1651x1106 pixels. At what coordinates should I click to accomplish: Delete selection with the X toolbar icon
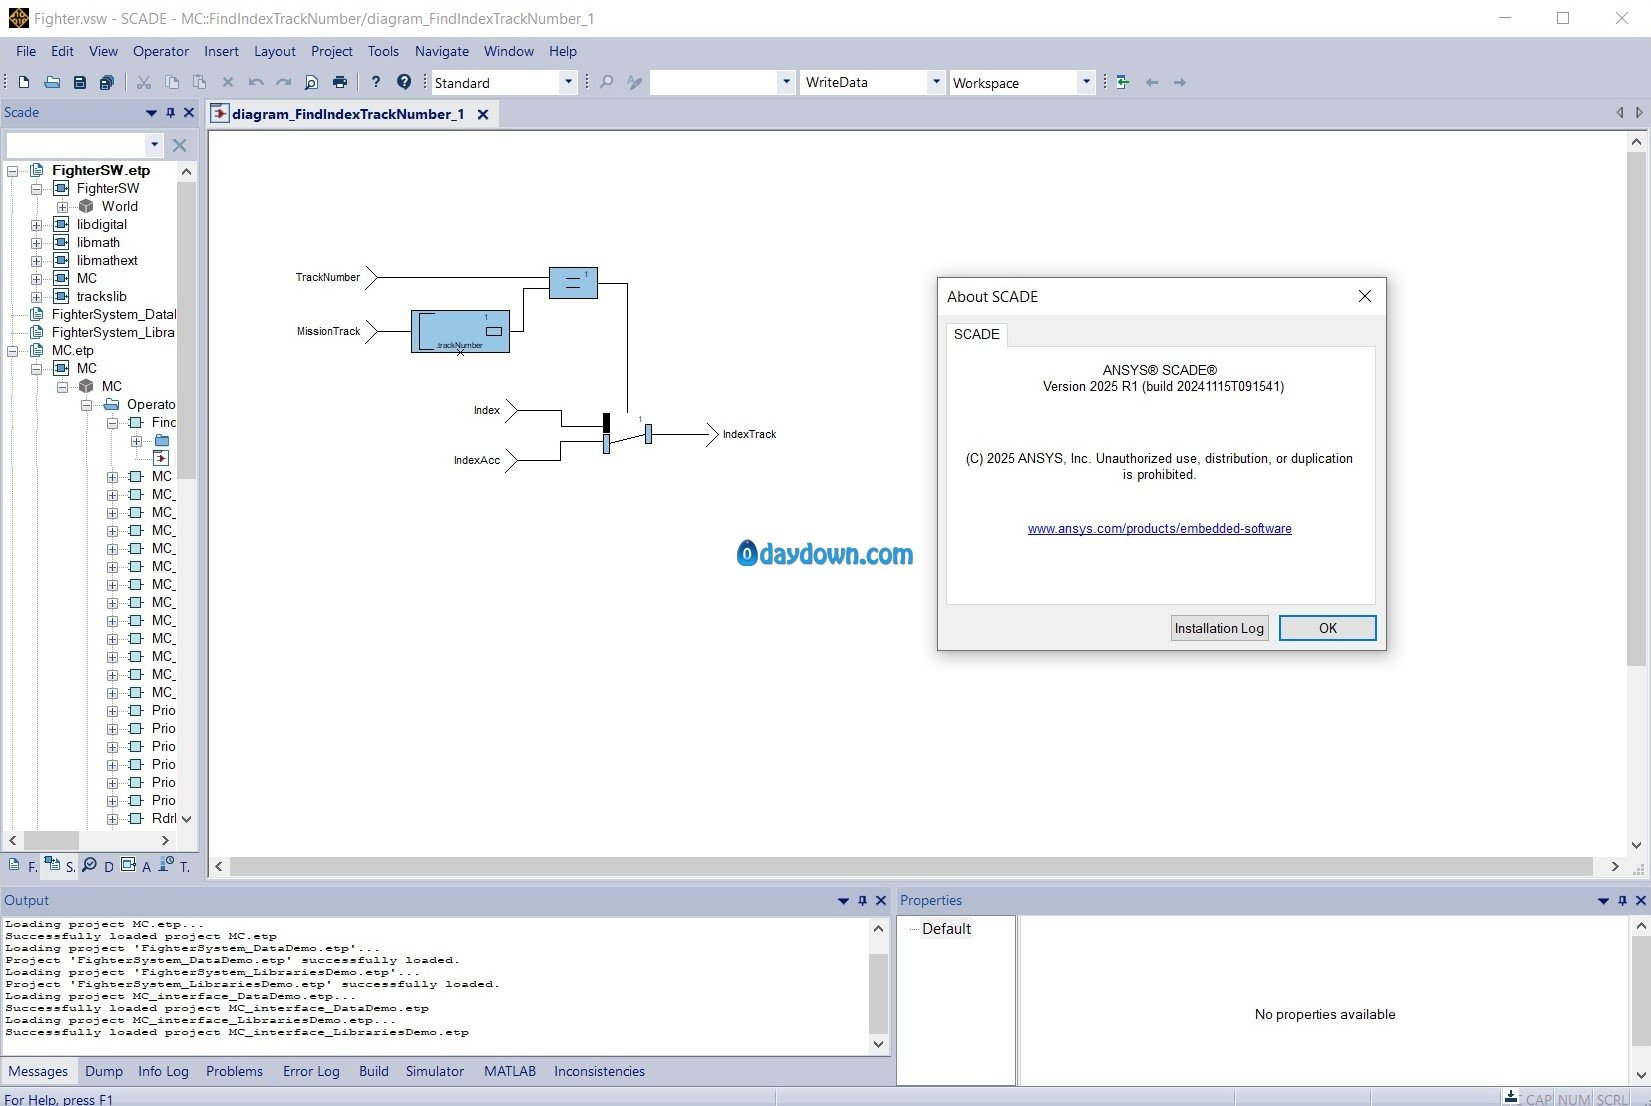coord(228,83)
